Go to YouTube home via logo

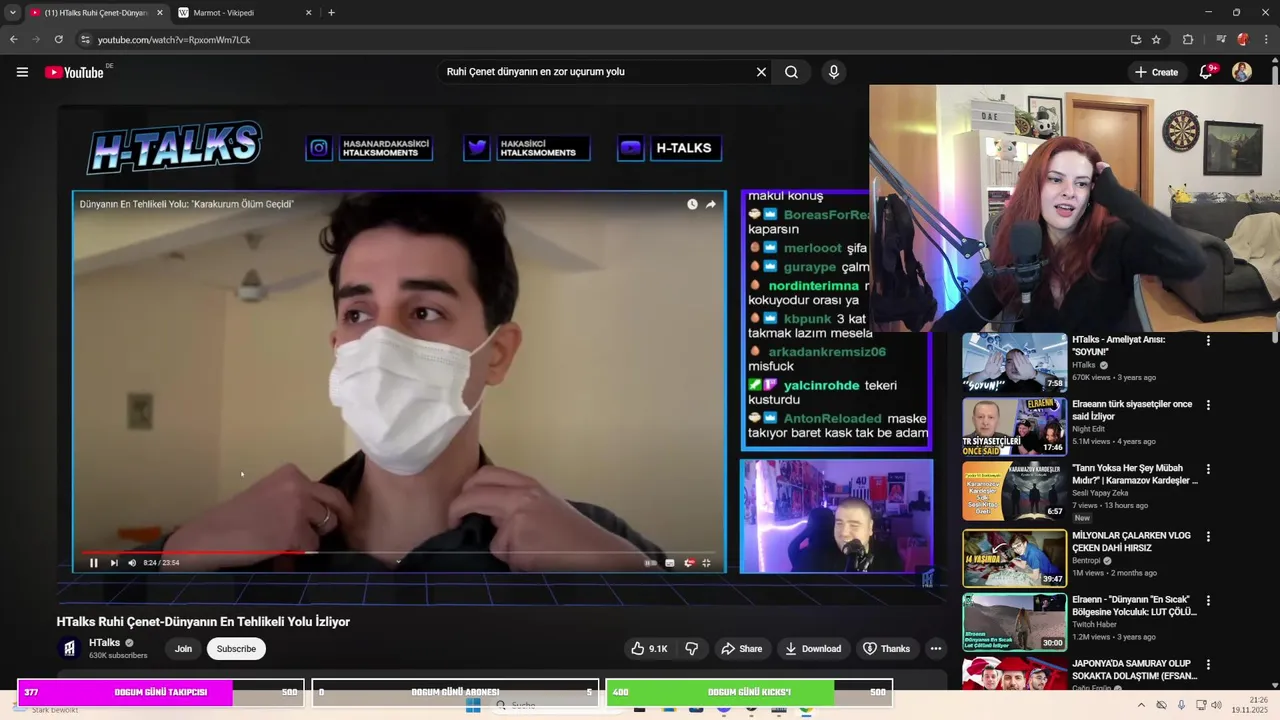(x=74, y=72)
